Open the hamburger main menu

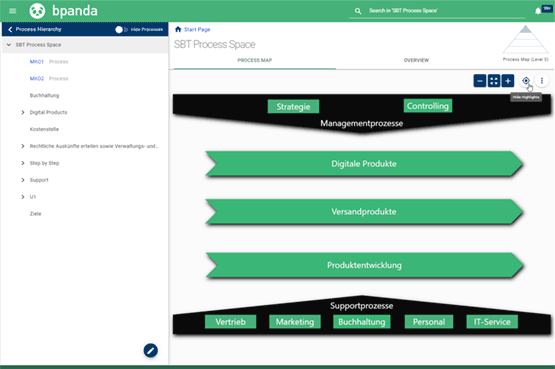click(x=13, y=11)
